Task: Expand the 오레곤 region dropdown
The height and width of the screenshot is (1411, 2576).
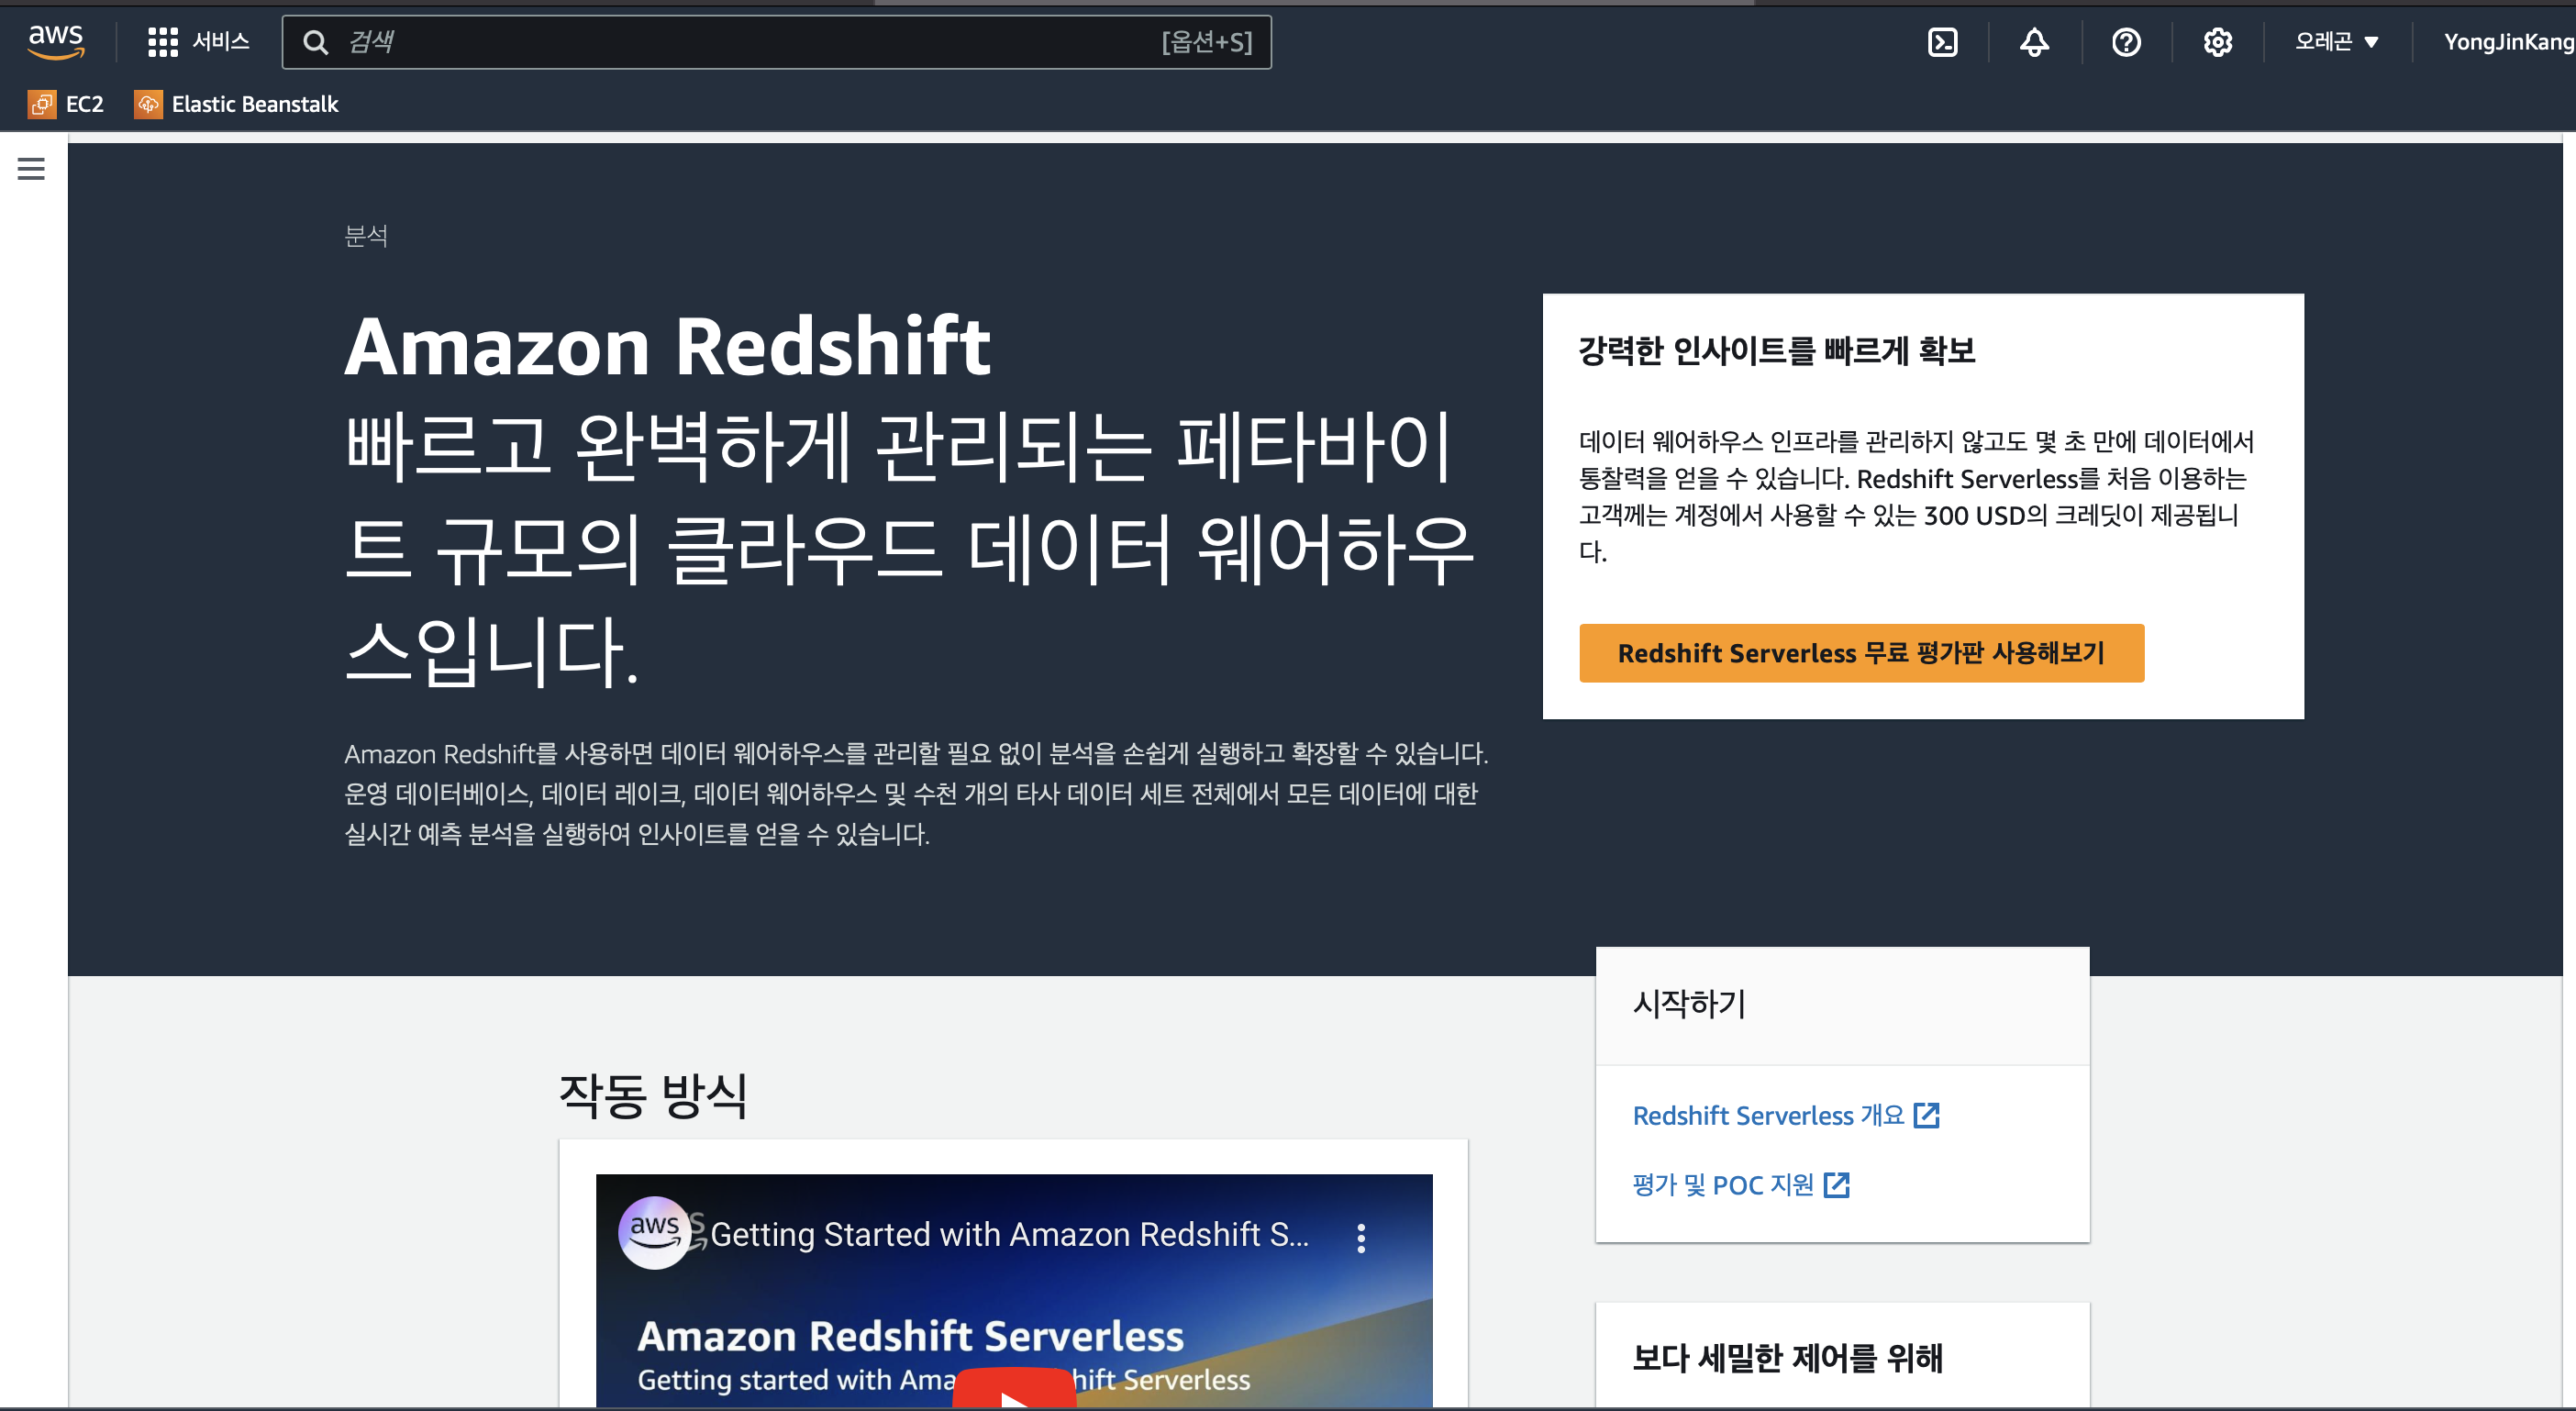Action: pos(2335,42)
